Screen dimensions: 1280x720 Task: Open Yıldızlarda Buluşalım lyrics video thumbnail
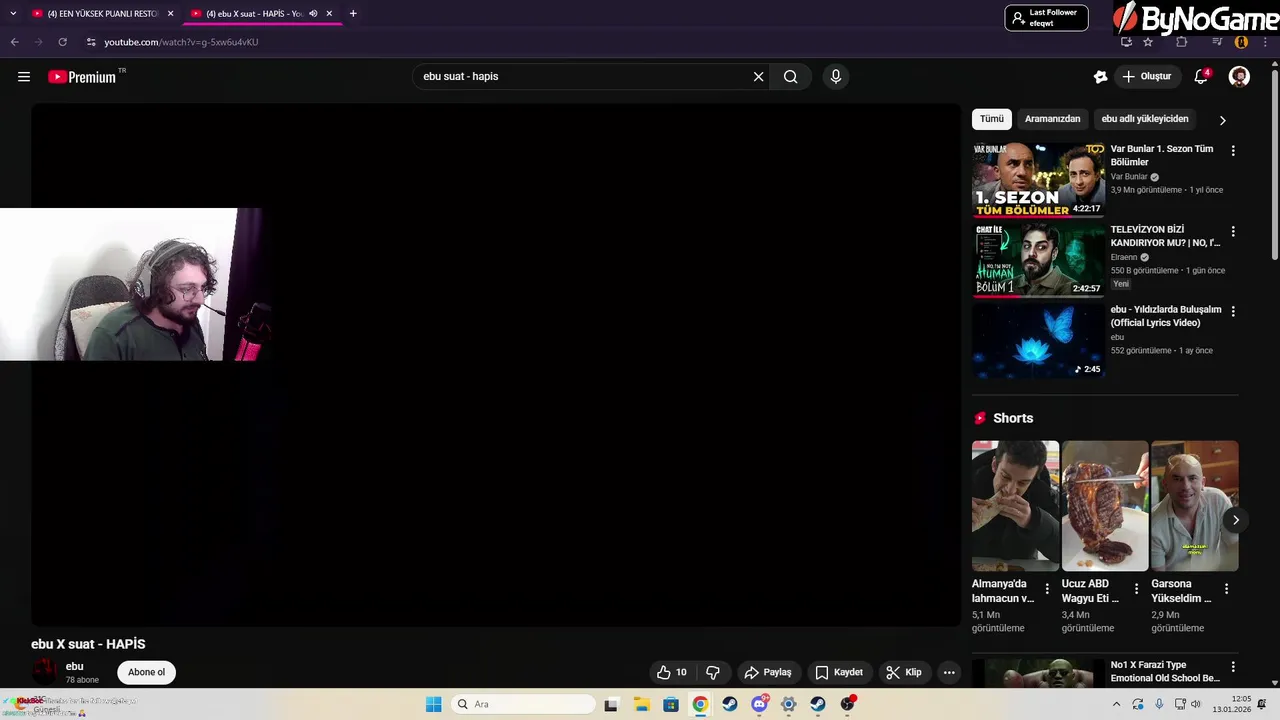pyautogui.click(x=1039, y=340)
